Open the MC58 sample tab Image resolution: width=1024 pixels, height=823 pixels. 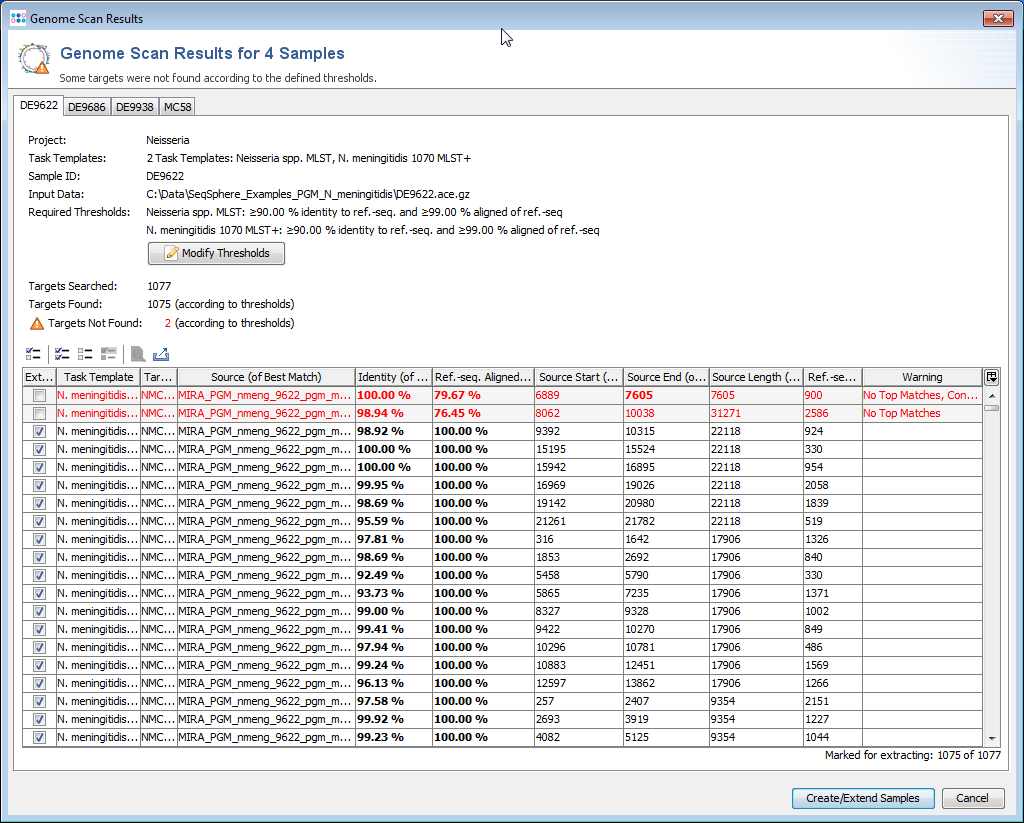point(177,107)
